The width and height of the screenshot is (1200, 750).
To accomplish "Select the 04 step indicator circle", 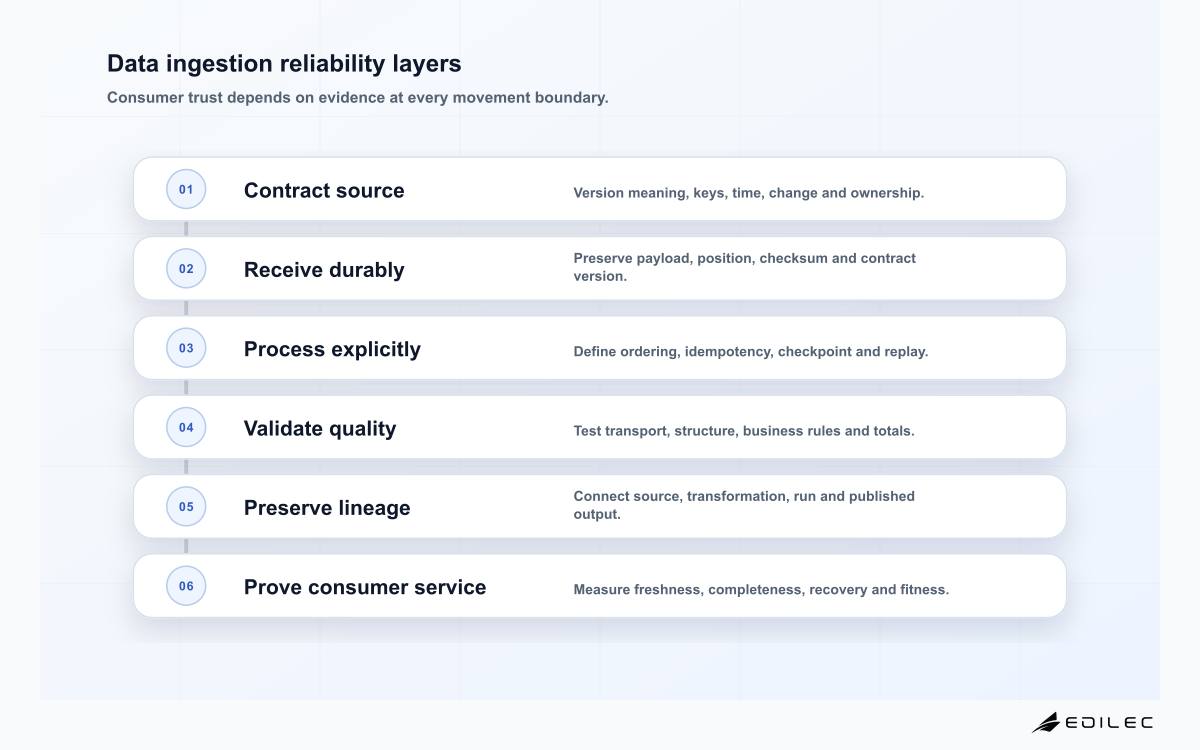I will (186, 427).
